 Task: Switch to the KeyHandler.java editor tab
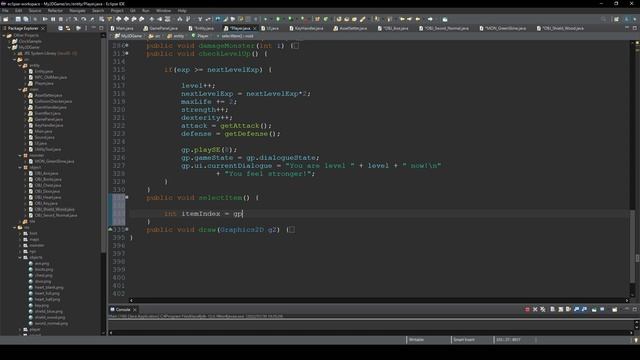click(x=307, y=28)
